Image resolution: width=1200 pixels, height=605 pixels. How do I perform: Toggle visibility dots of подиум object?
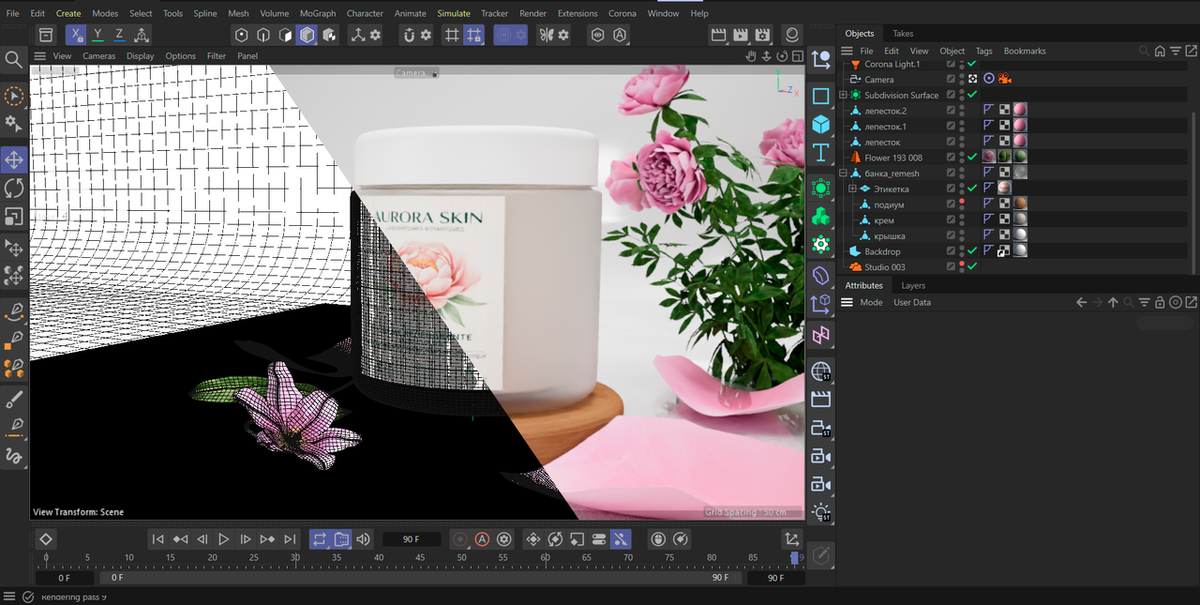point(962,204)
